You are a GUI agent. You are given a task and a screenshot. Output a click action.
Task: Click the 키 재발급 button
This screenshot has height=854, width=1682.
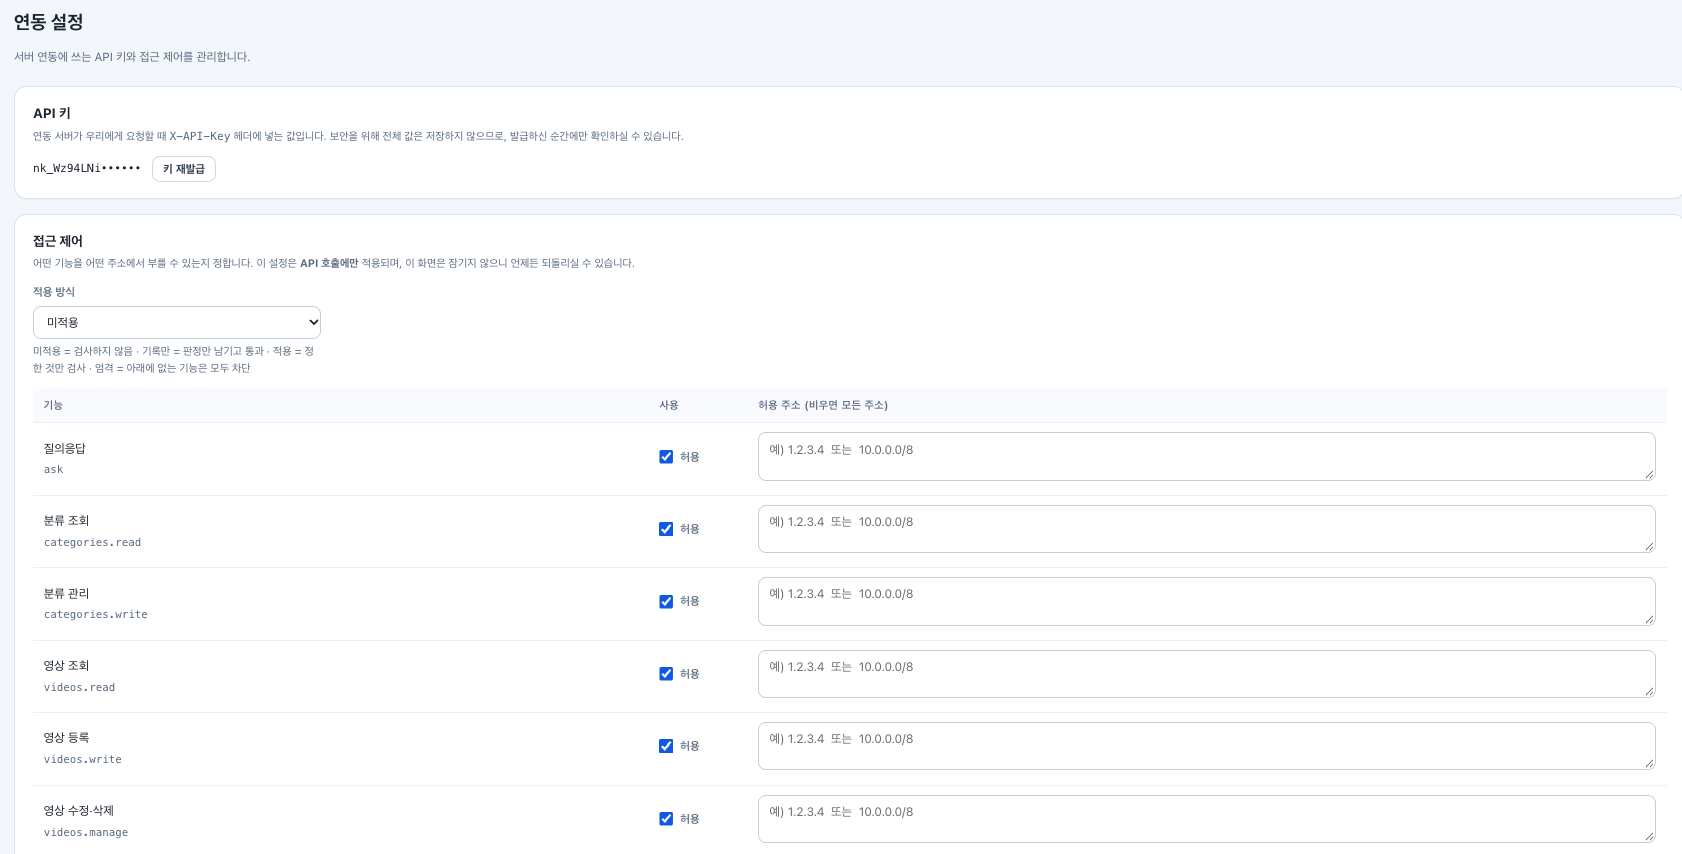point(184,169)
